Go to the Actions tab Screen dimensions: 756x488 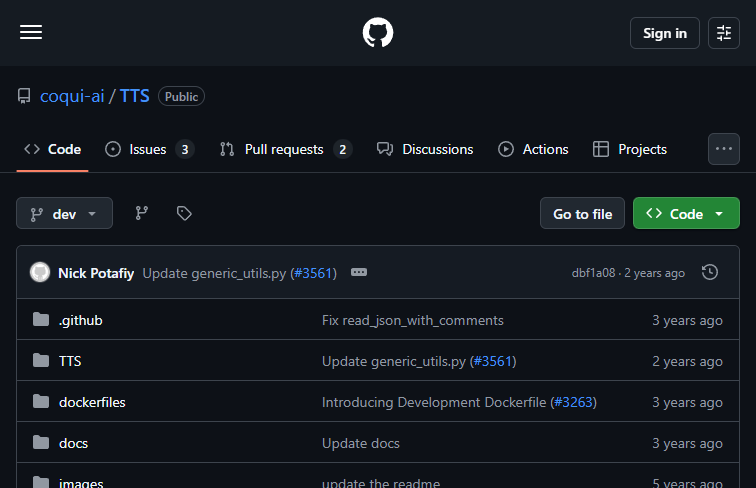click(533, 149)
